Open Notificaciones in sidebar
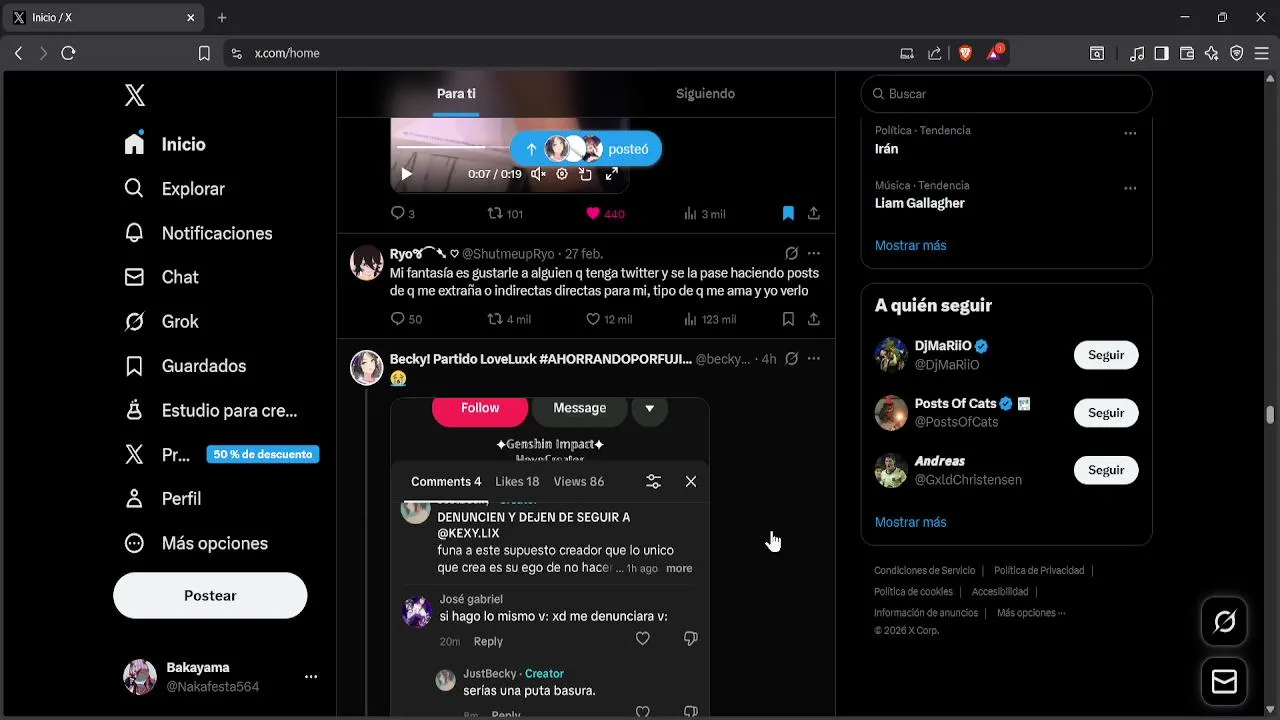 click(x=198, y=233)
